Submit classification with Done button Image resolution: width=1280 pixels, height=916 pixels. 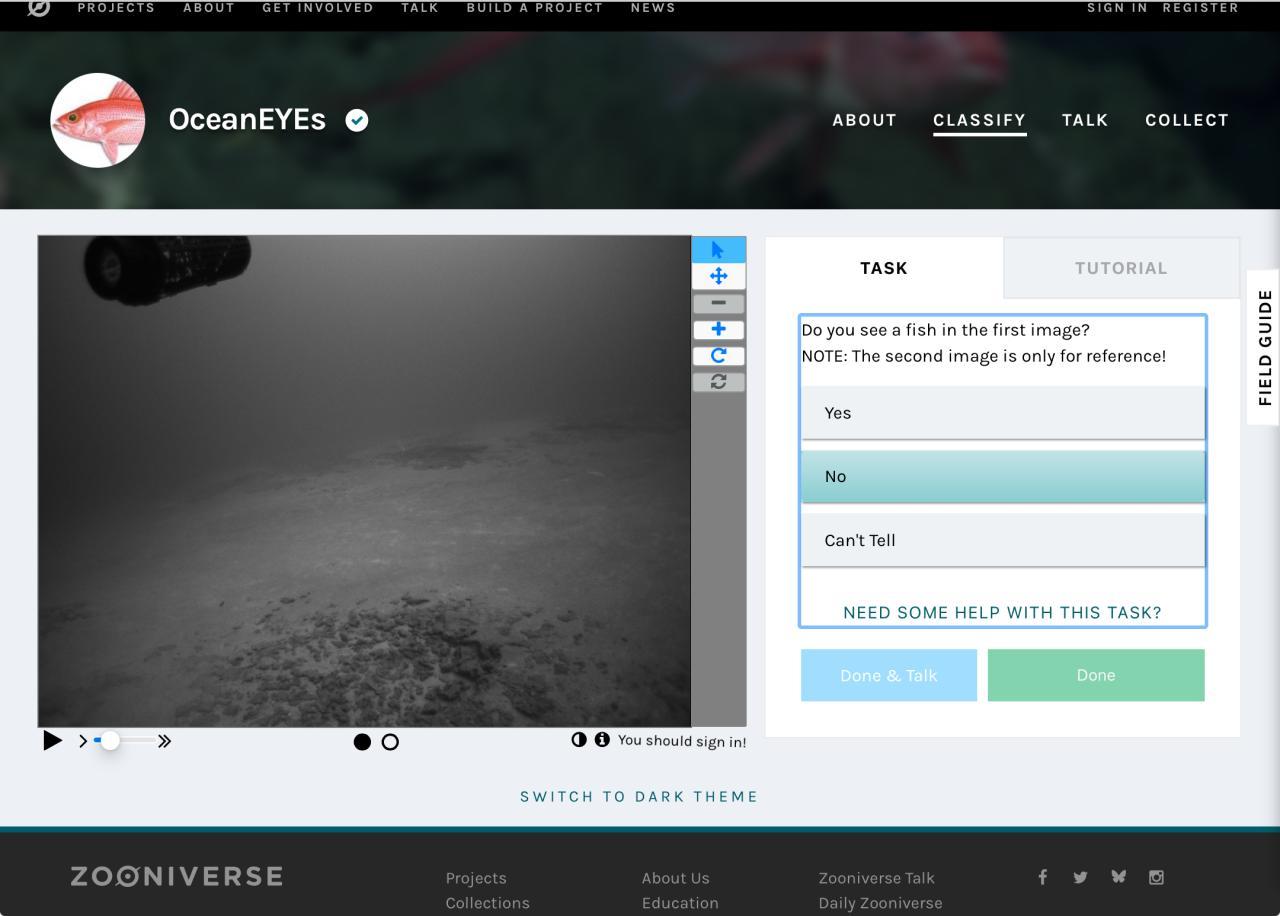pyautogui.click(x=1096, y=675)
